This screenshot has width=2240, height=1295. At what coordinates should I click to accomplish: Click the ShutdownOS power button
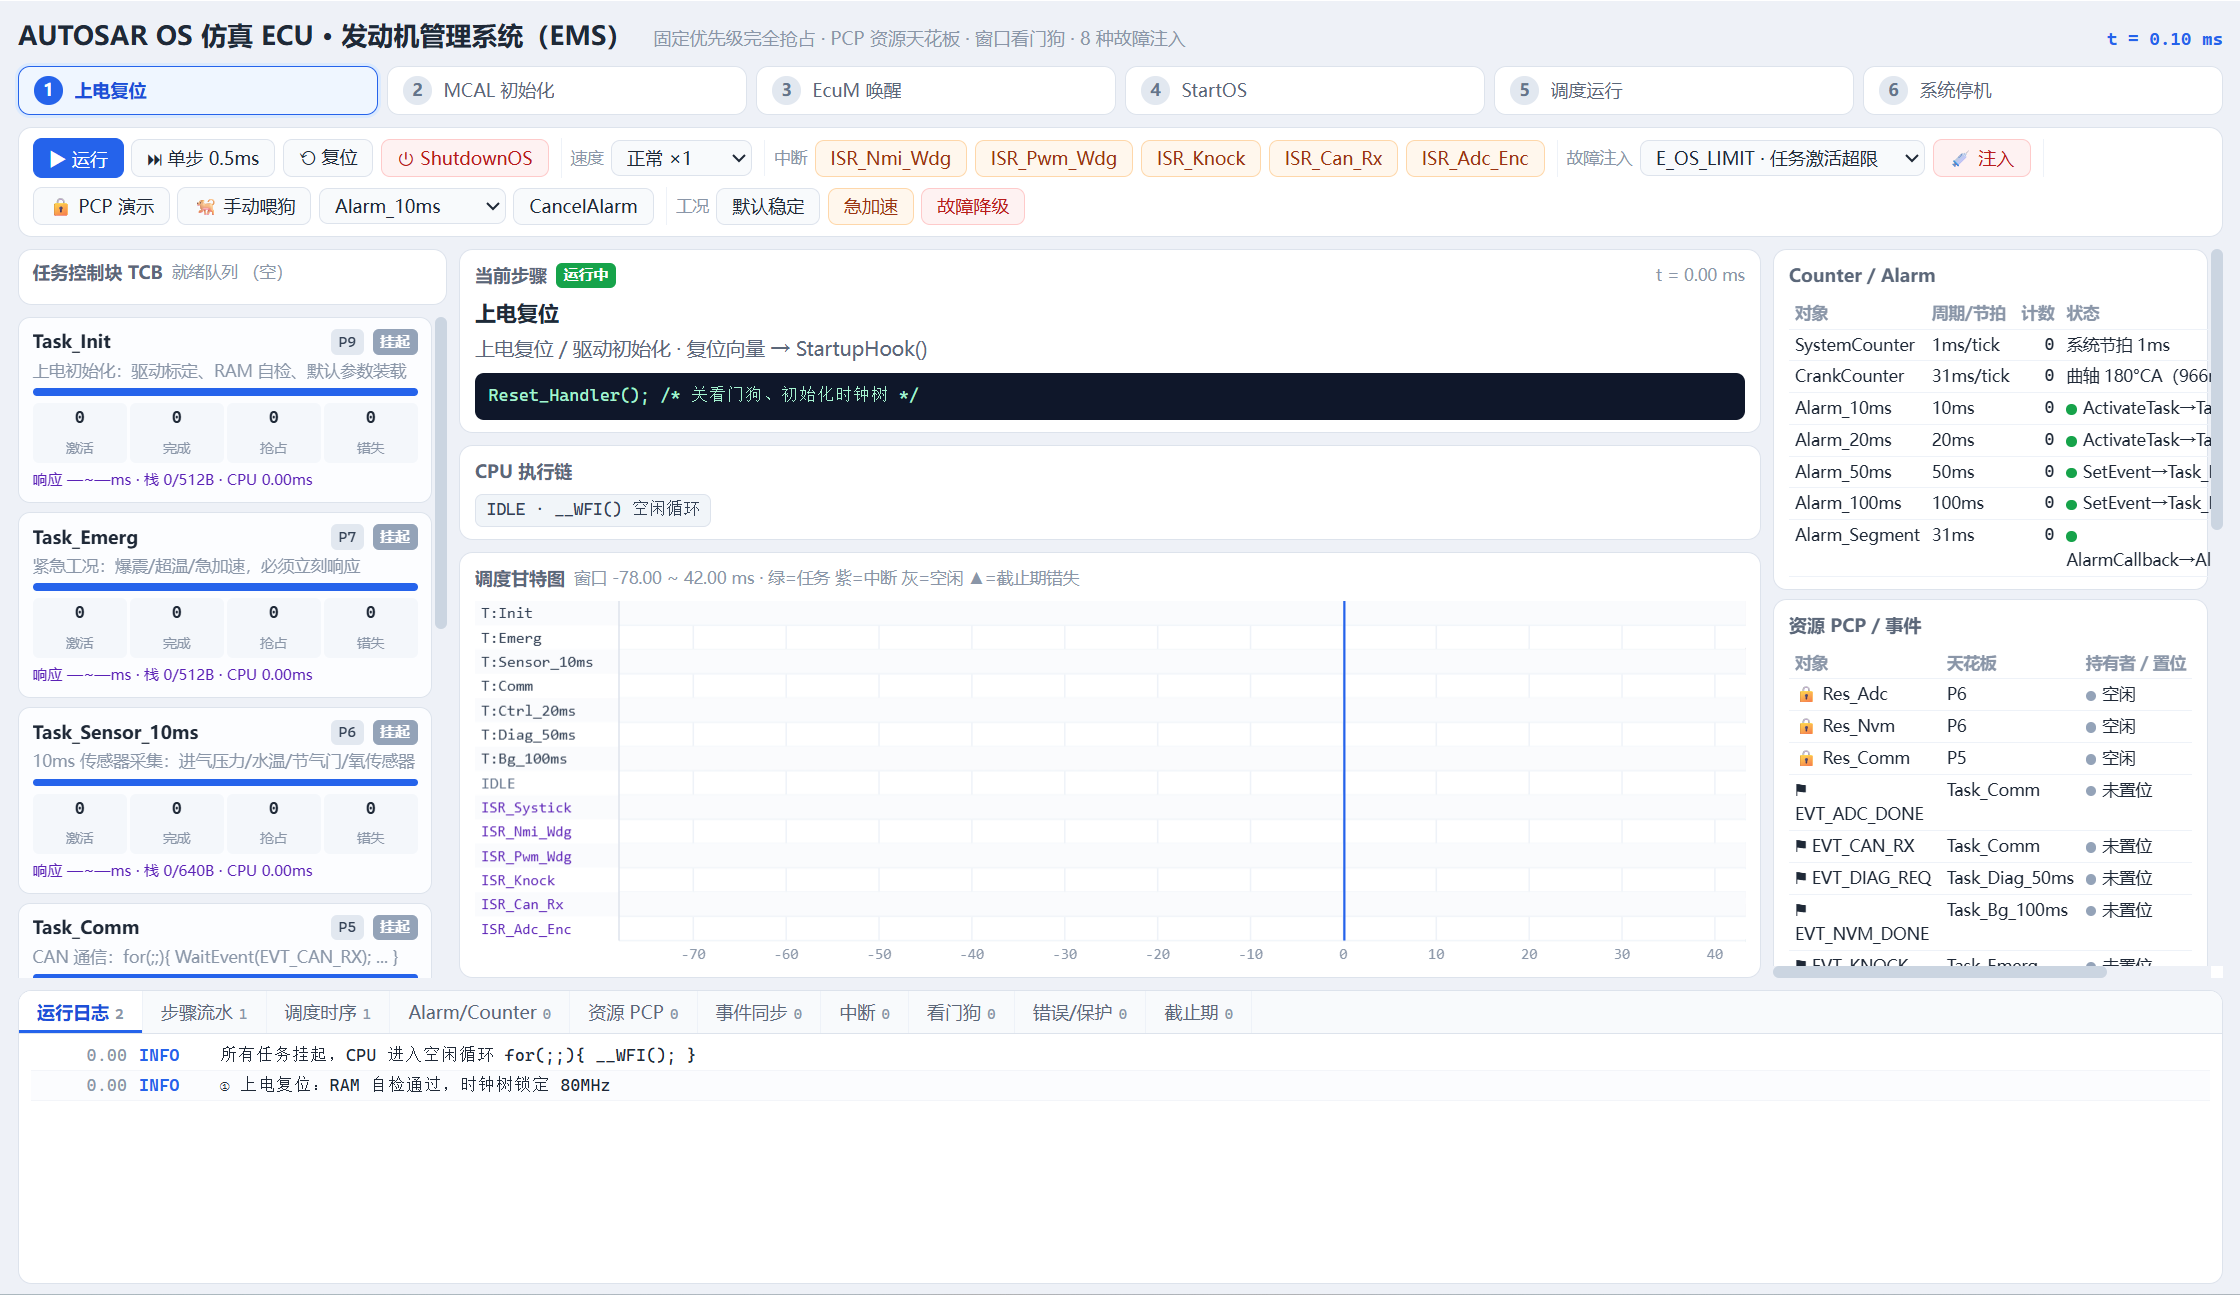[x=465, y=158]
